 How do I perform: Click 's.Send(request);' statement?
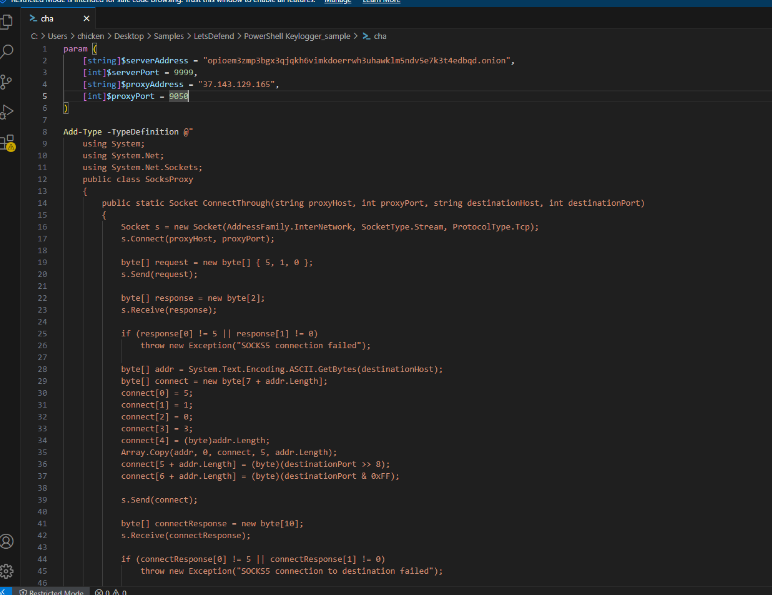(159, 274)
